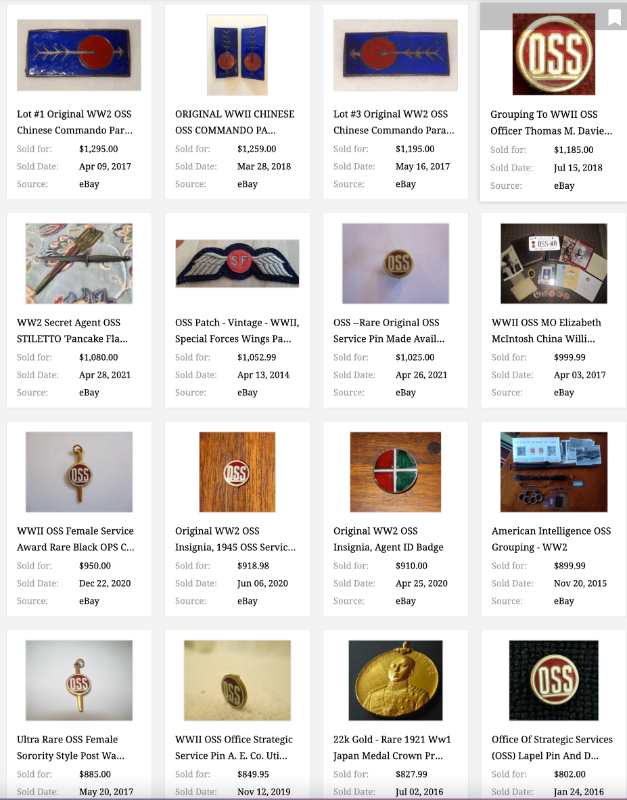This screenshot has height=800, width=627.
Task: Open Ultra Rare OSS Female Sorority Style listing
Action: 70,747
